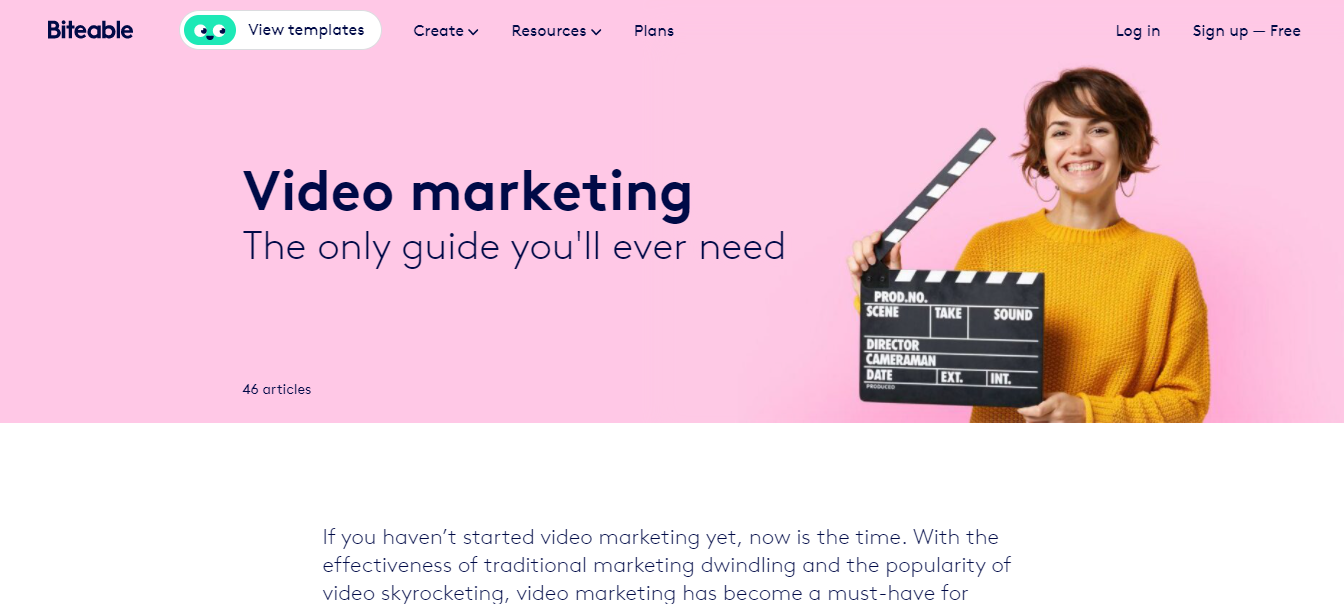1344x604 pixels.
Task: Open the Plans page
Action: [x=654, y=31]
